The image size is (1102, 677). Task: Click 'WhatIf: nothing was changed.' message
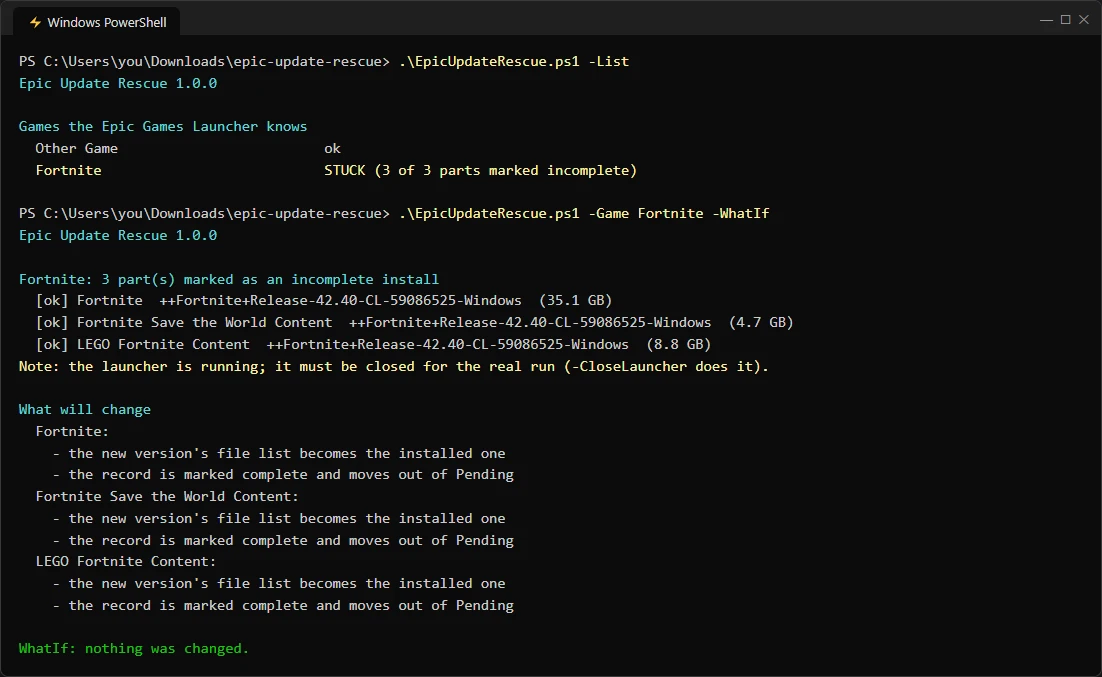click(x=134, y=649)
